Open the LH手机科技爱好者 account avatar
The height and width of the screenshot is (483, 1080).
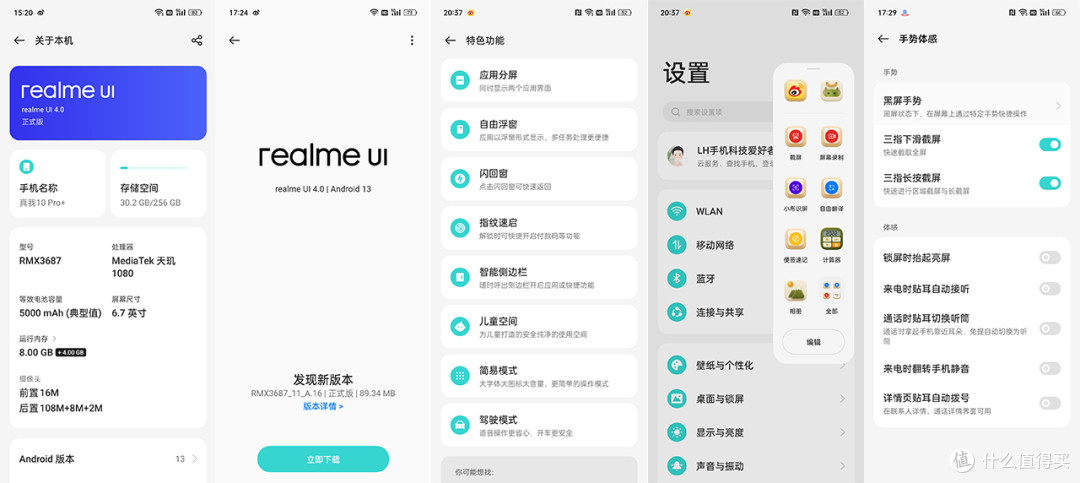pos(678,156)
